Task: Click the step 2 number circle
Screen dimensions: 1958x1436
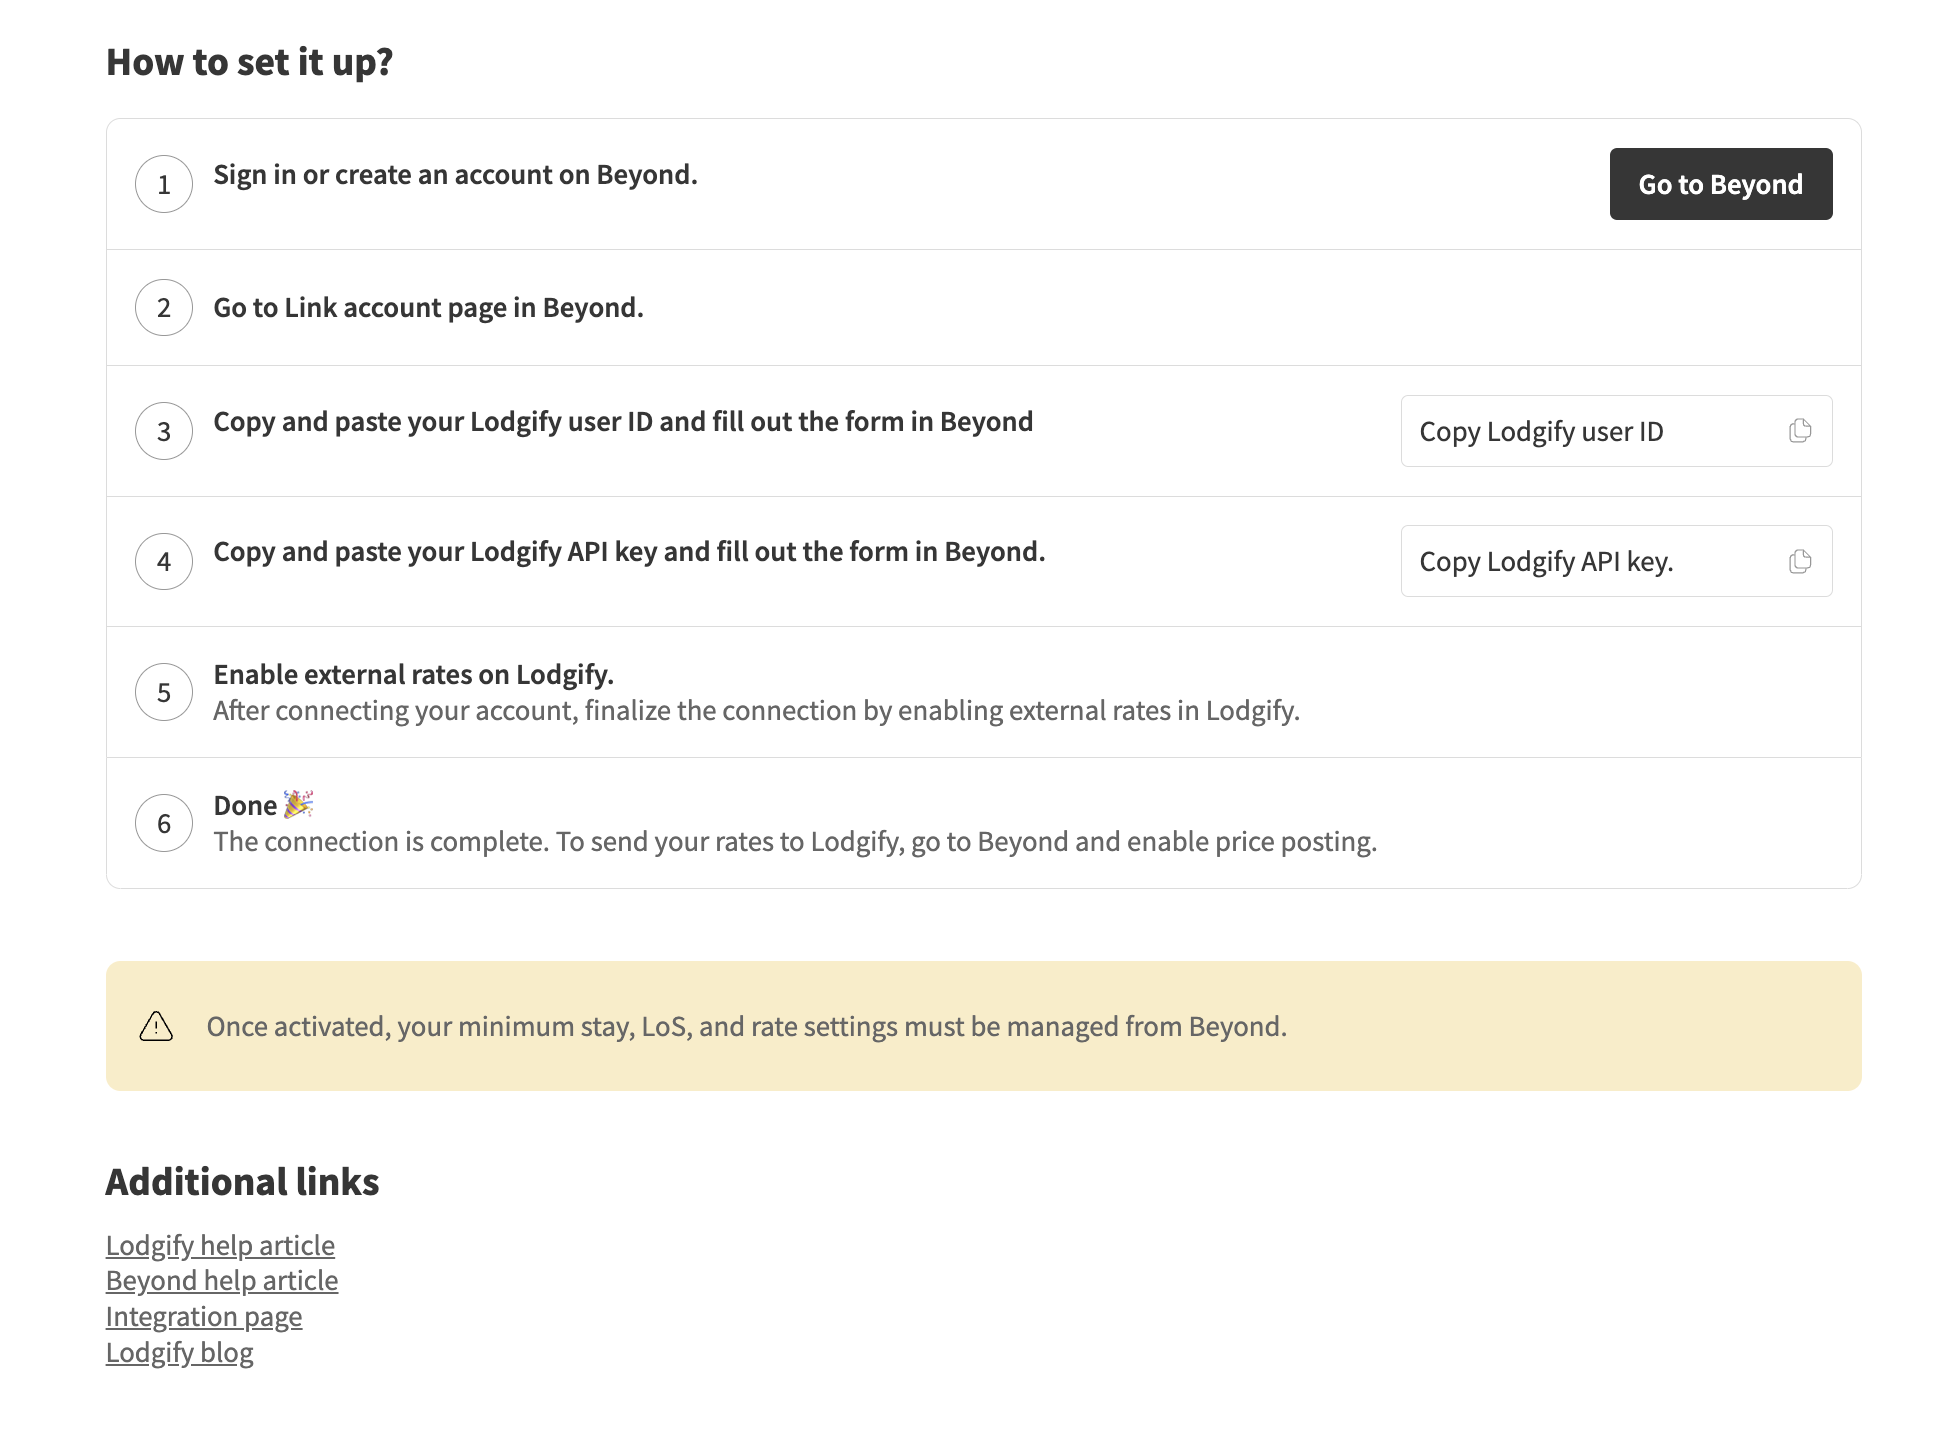Action: click(x=164, y=308)
